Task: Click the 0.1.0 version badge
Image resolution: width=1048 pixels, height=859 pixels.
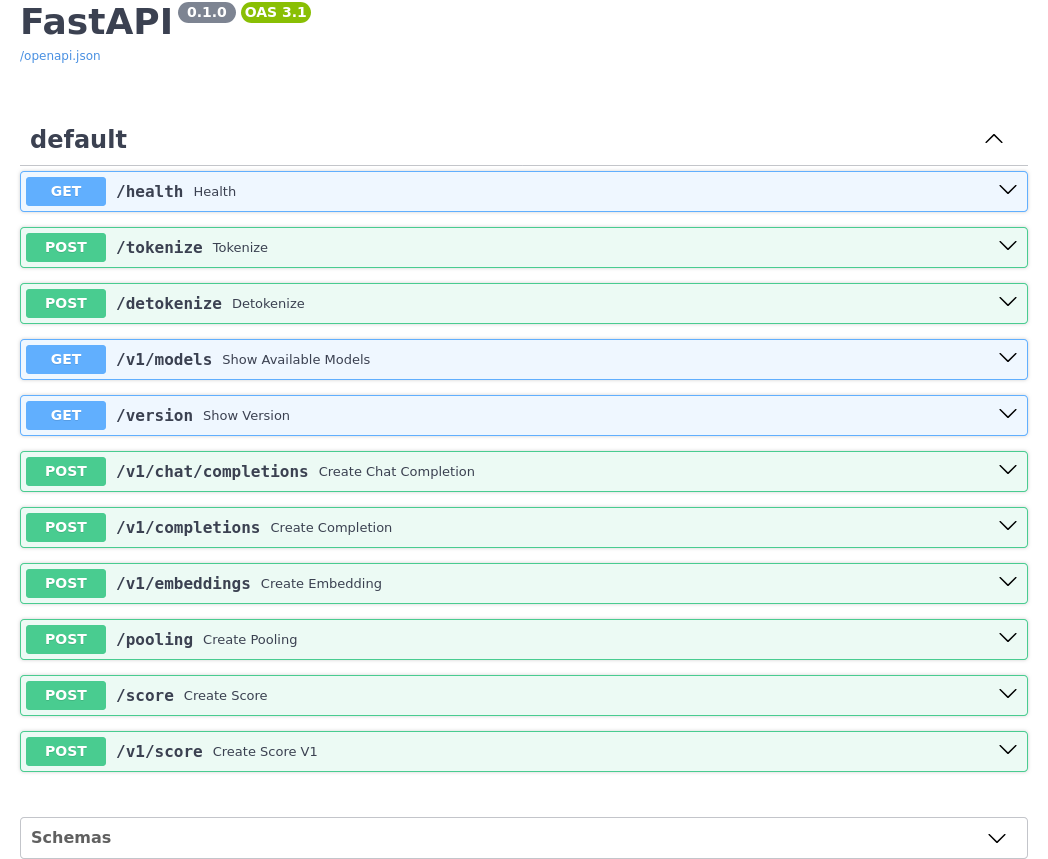Action: (207, 13)
